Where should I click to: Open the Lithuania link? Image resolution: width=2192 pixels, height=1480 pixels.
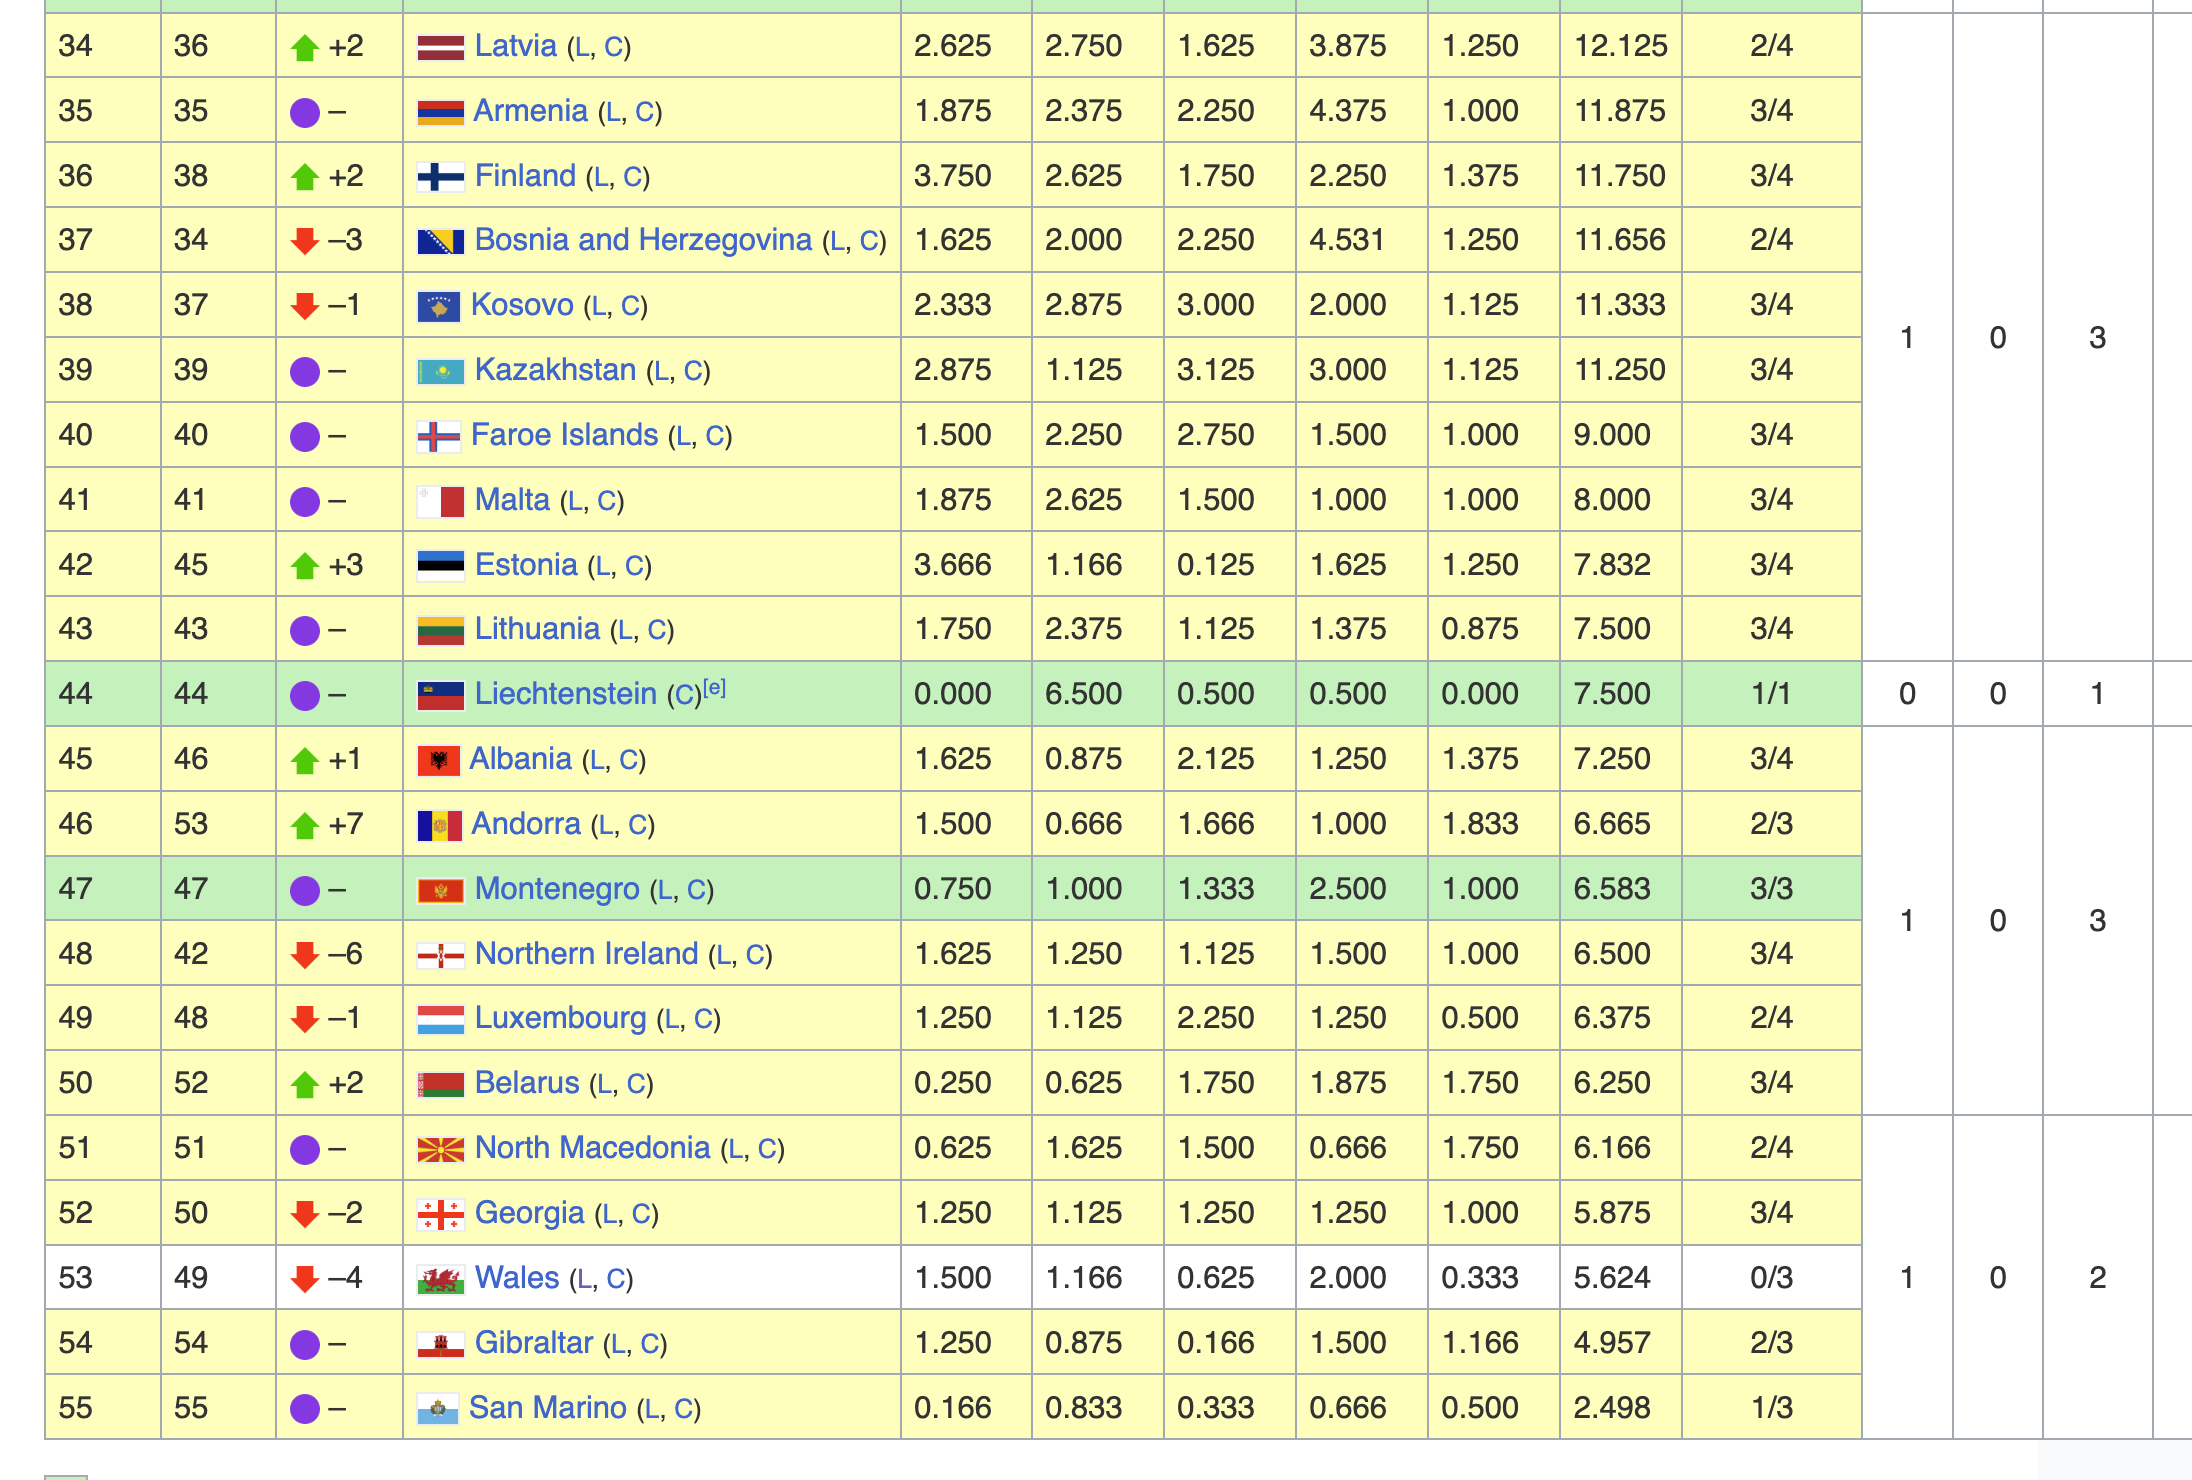pos(537,629)
